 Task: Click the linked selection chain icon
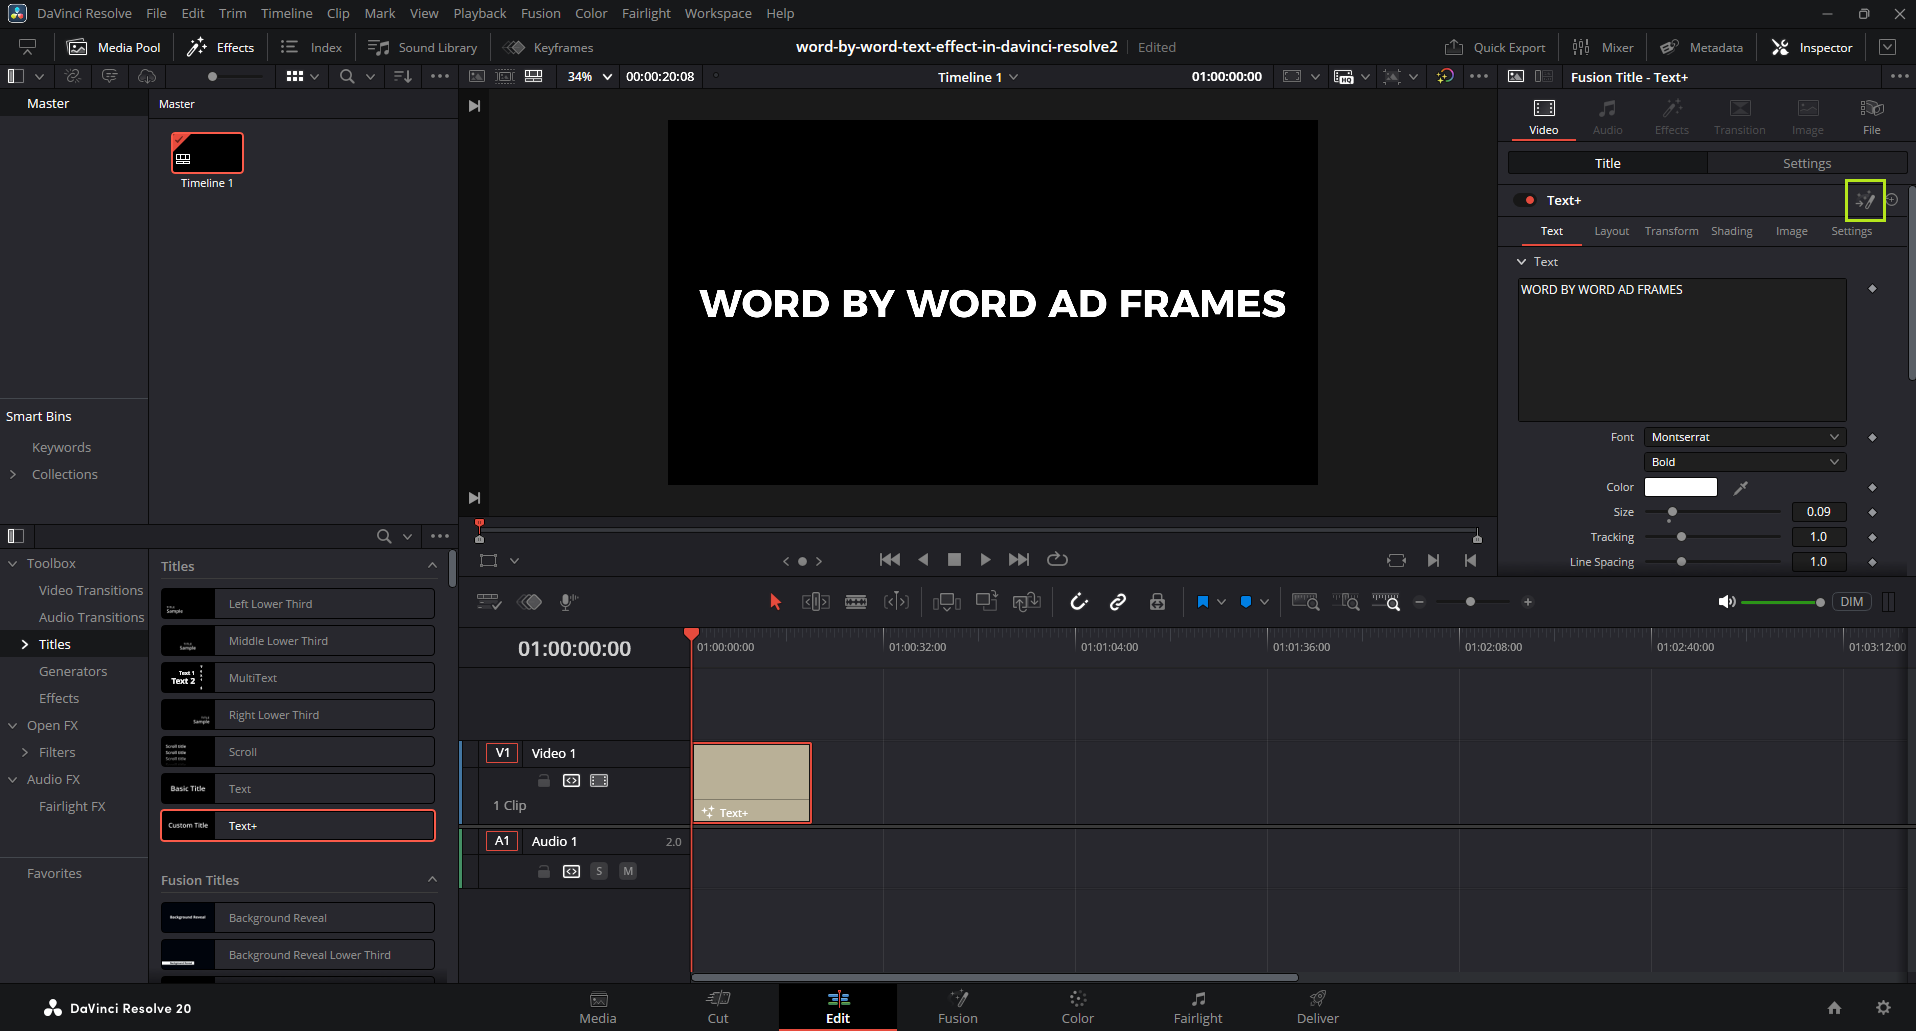click(1118, 602)
